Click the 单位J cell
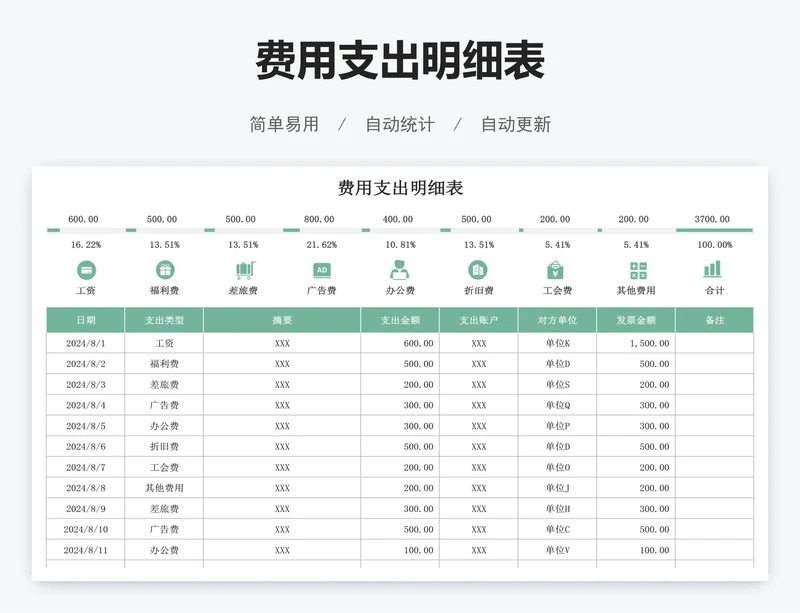 (x=557, y=488)
